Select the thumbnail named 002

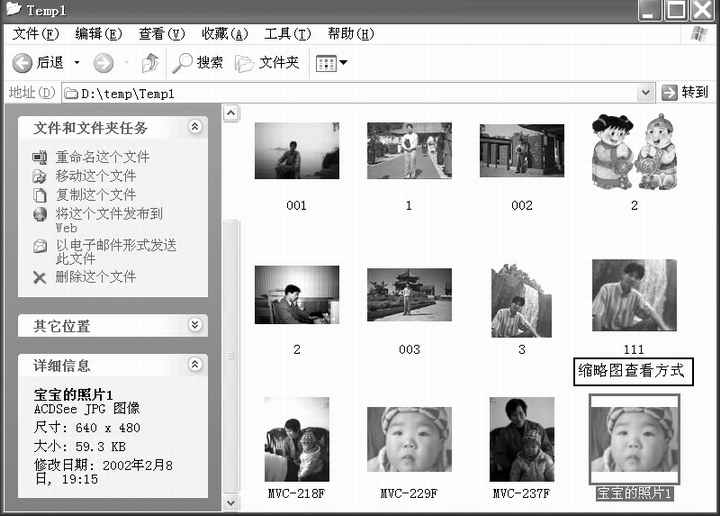click(522, 151)
